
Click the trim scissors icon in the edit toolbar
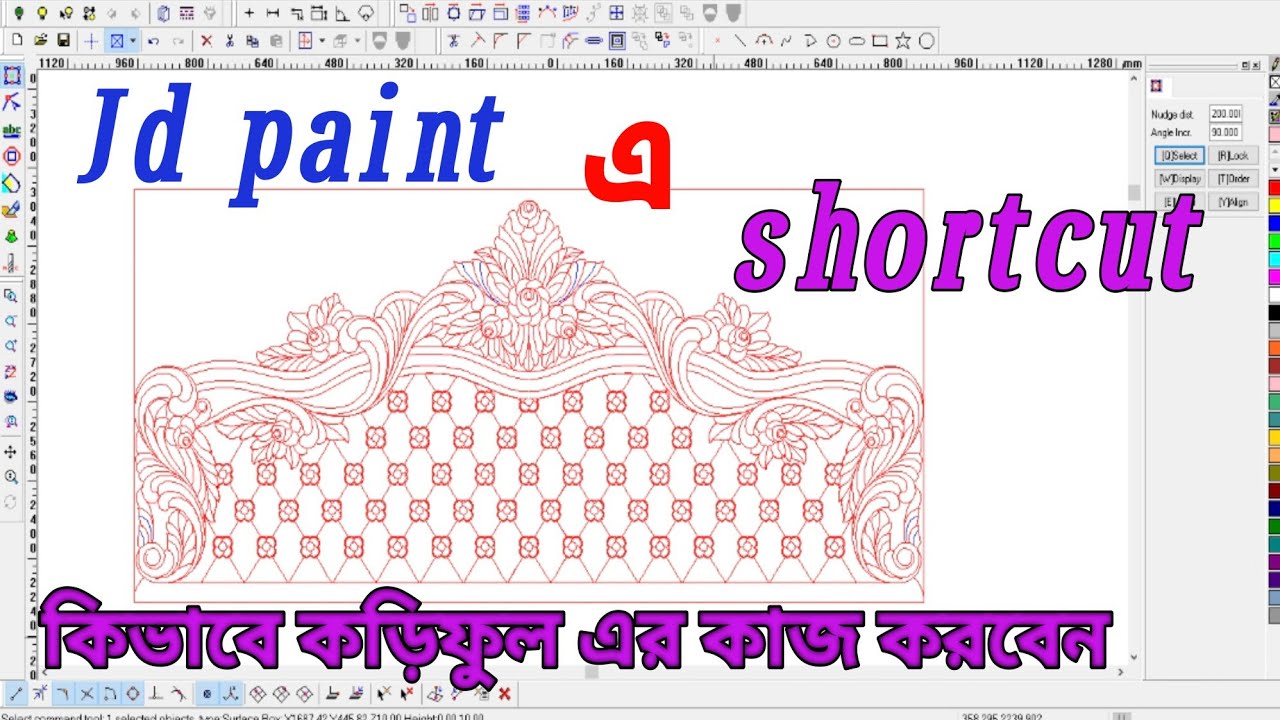(x=453, y=41)
